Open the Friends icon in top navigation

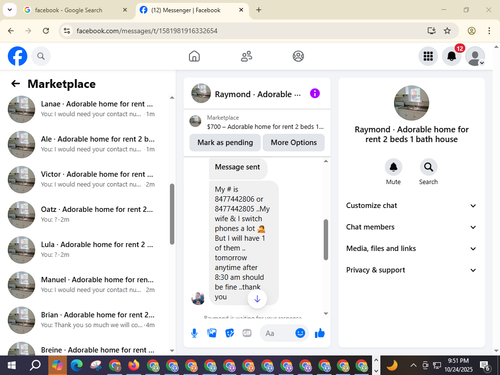coord(246,56)
